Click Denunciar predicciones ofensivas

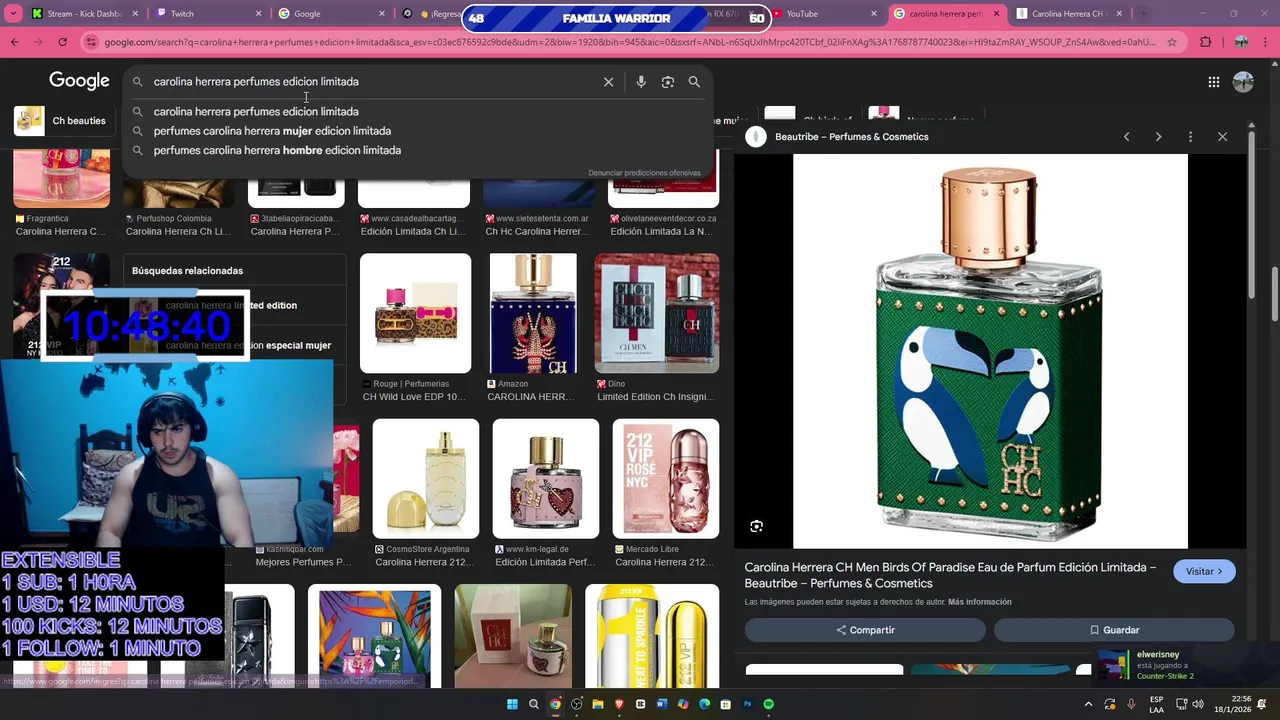pos(644,173)
